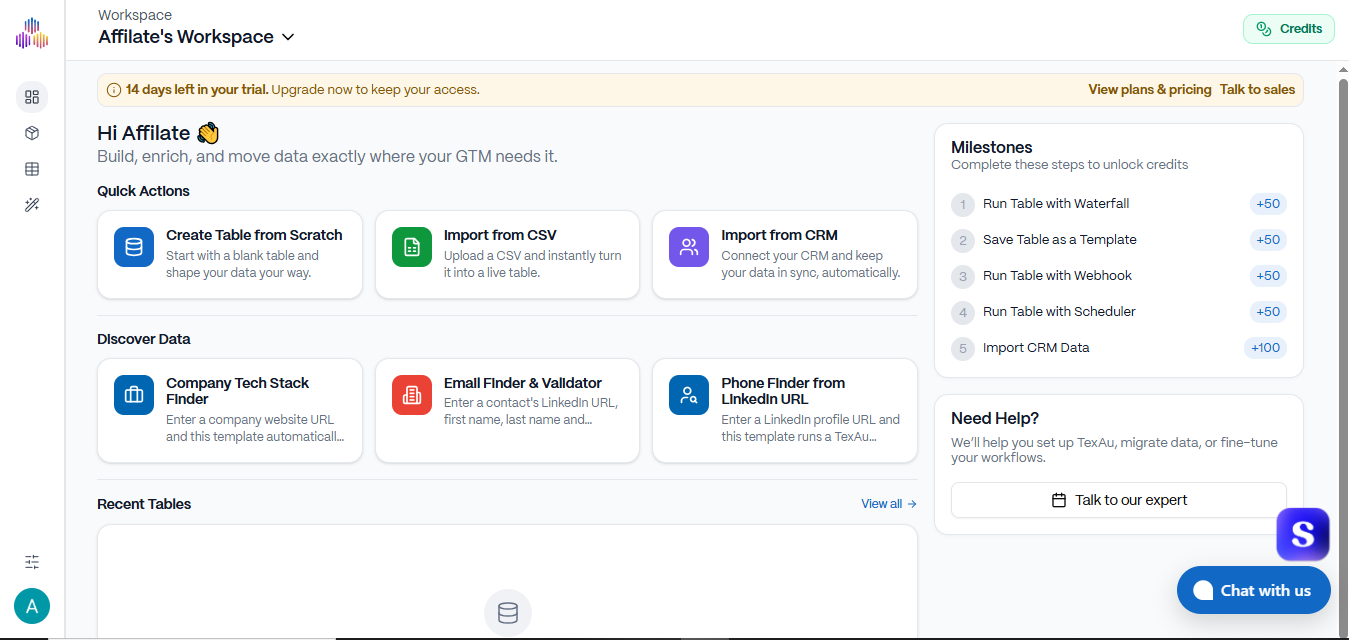Click the purple people icon on CRM card
Screen dimensions: 1349x640
point(689,247)
